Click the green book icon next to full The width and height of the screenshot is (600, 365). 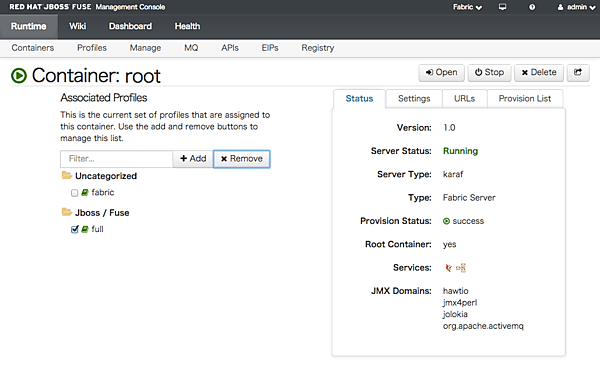tap(85, 229)
